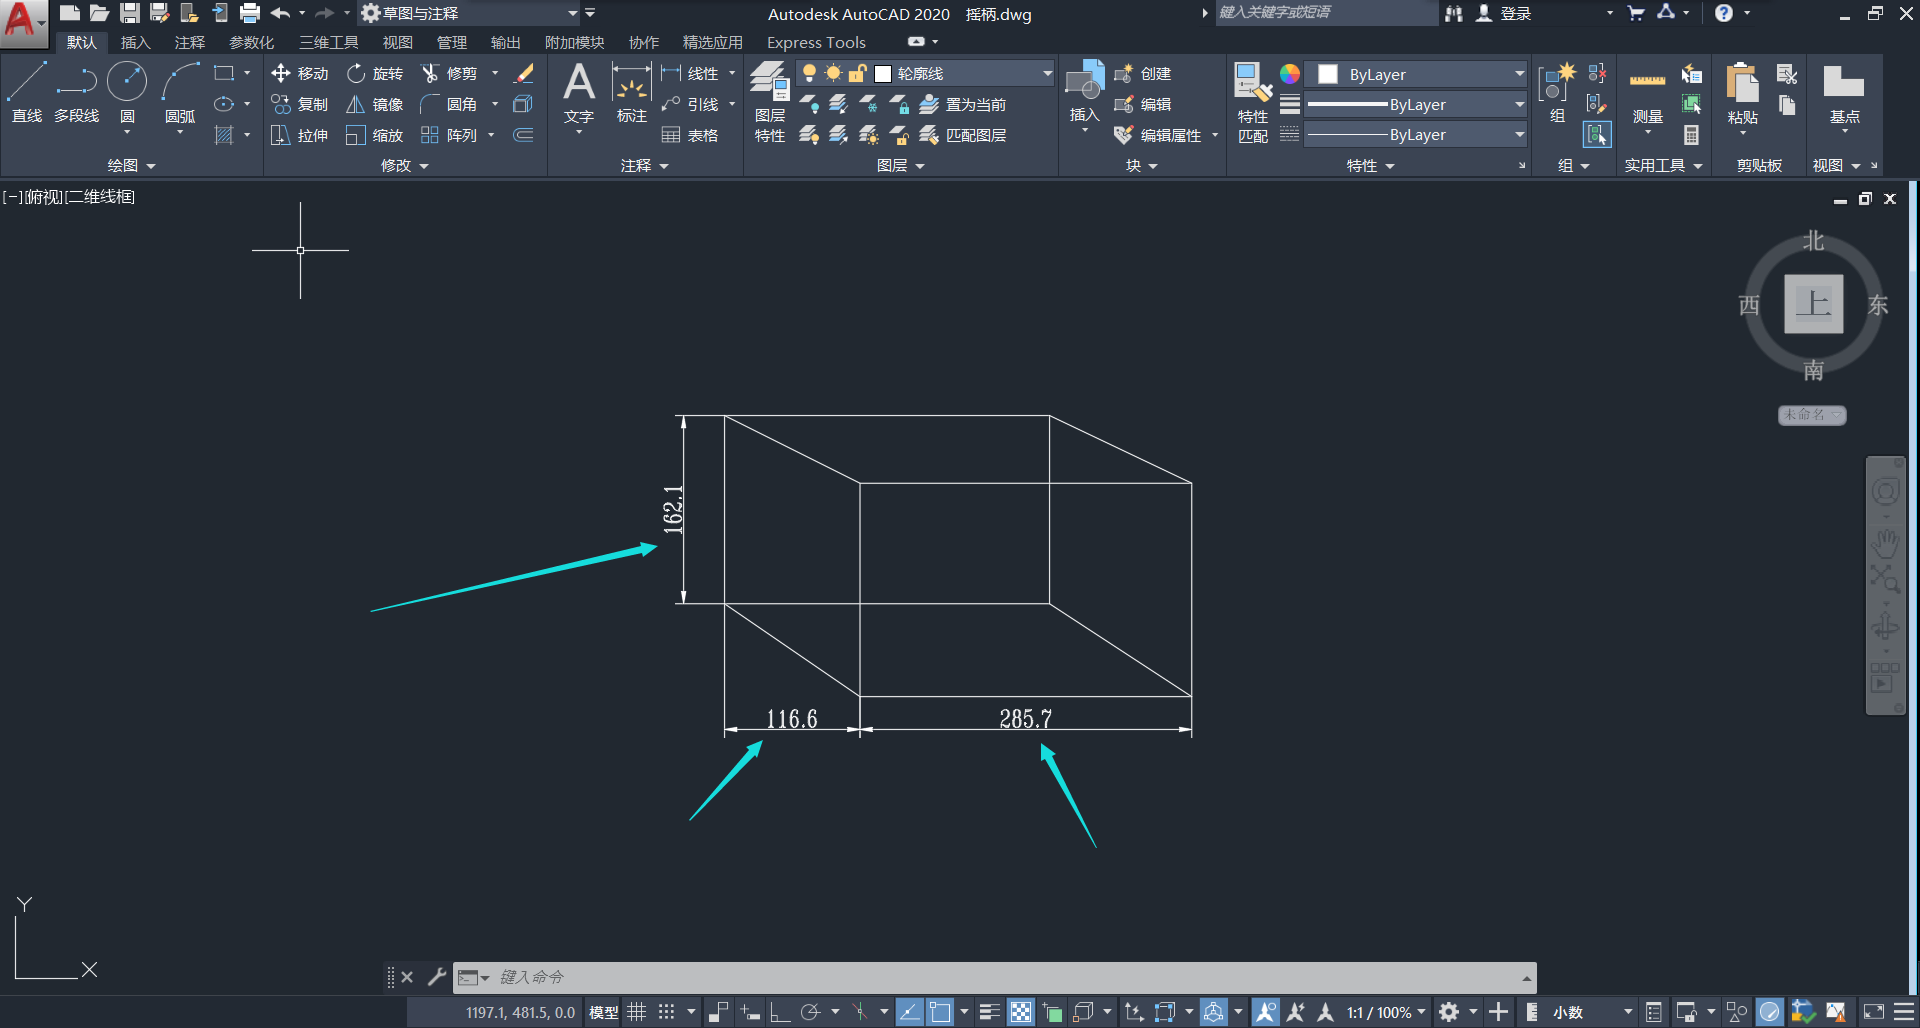Viewport: 1920px width, 1028px height.
Task: Click the object color wheel swatch
Action: [x=1290, y=74]
